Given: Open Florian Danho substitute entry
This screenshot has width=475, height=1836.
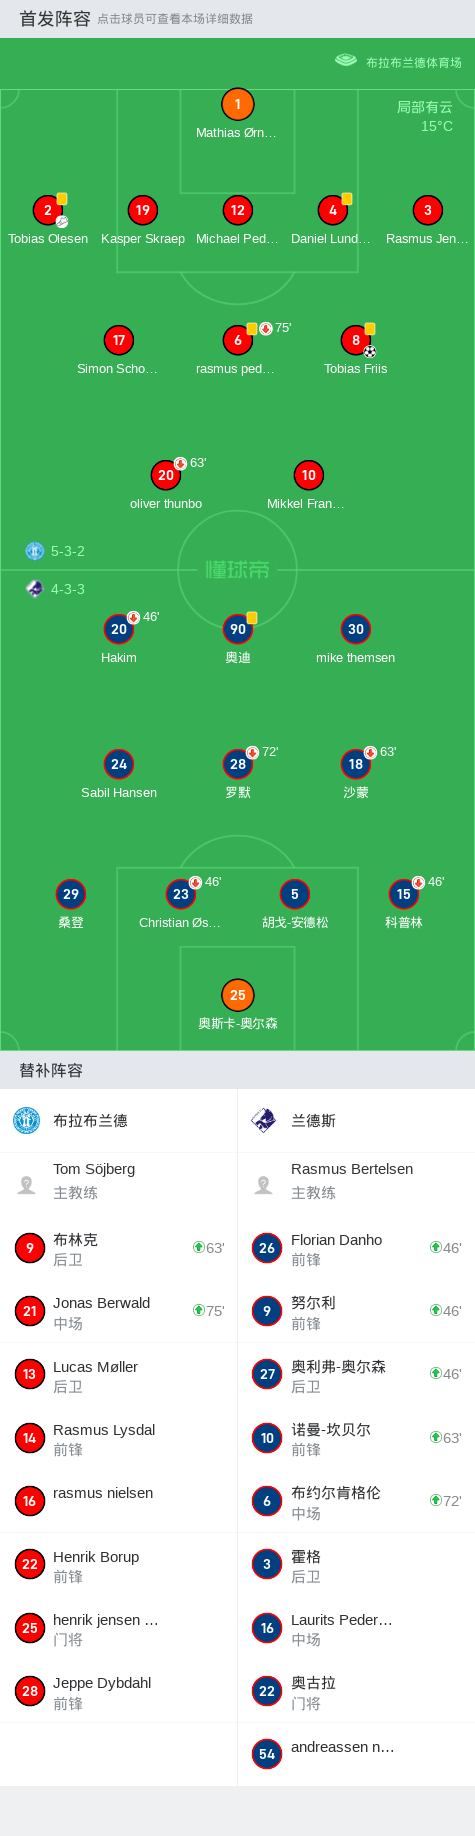Looking at the screenshot, I should 356,1248.
